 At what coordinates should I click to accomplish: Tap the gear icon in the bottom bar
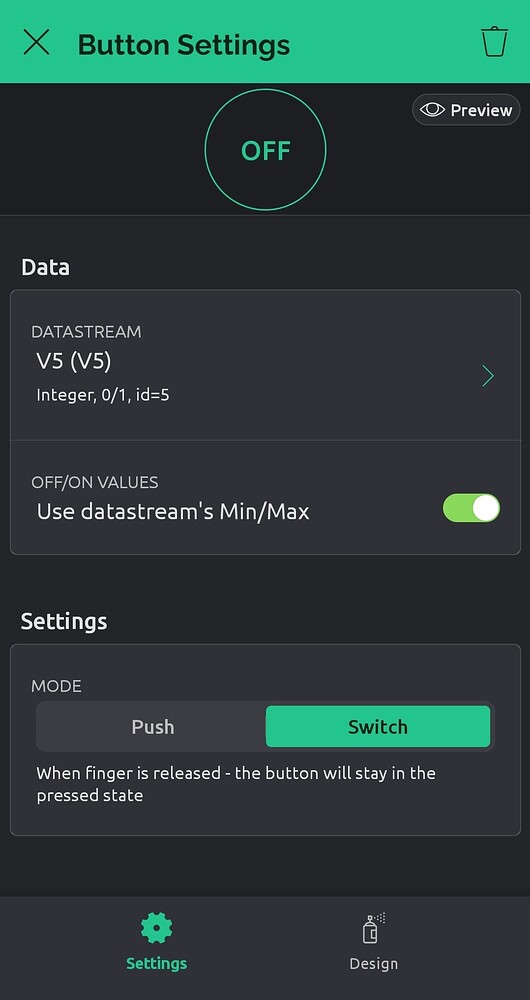[x=156, y=928]
